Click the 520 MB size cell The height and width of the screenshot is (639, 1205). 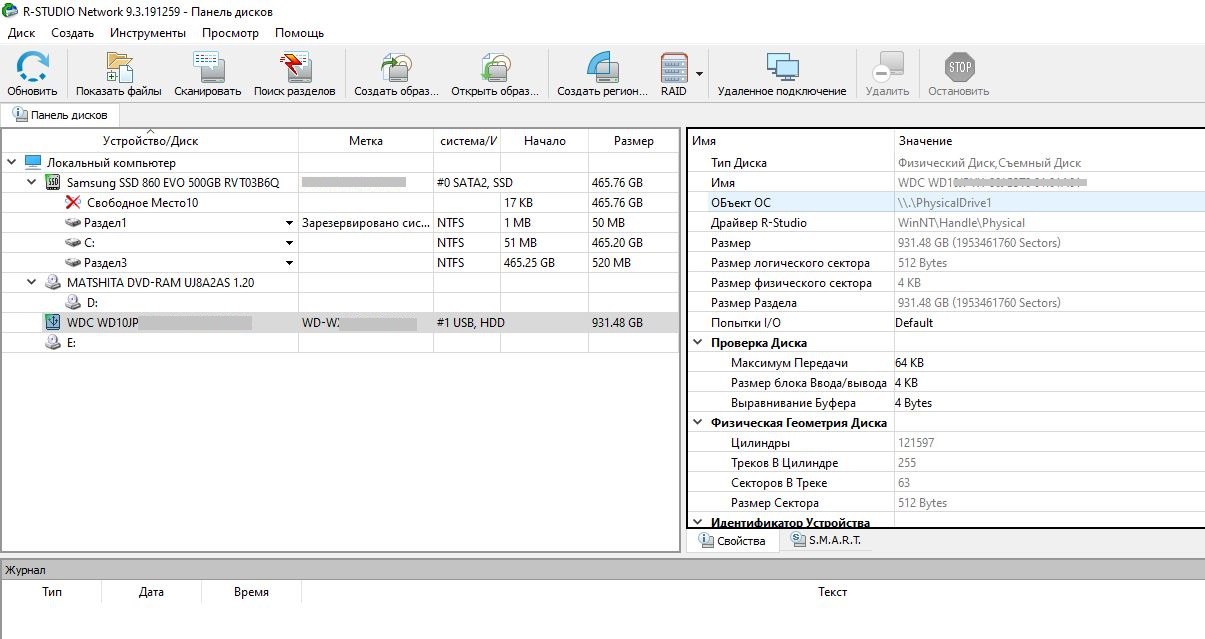point(634,263)
